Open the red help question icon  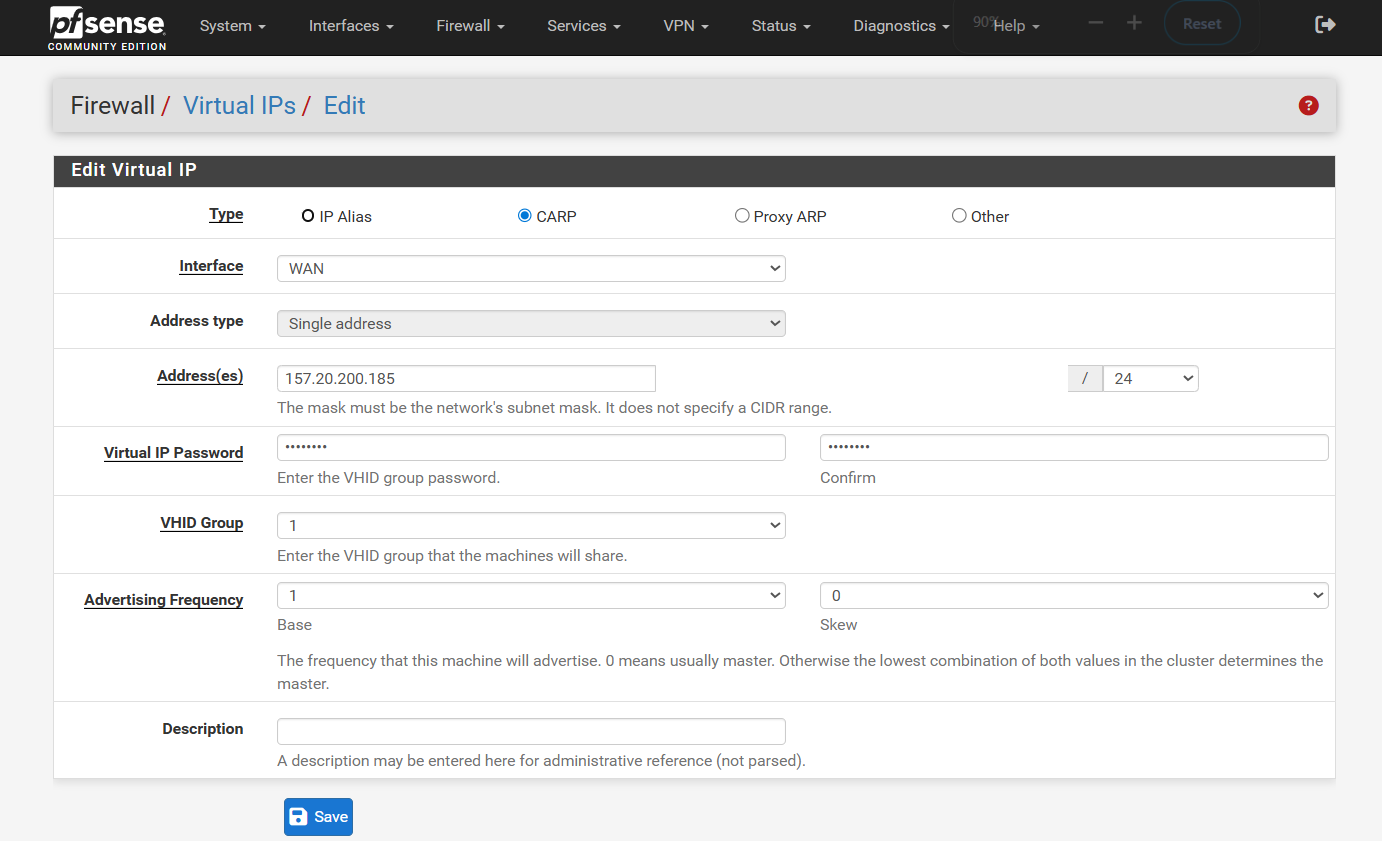1308,106
